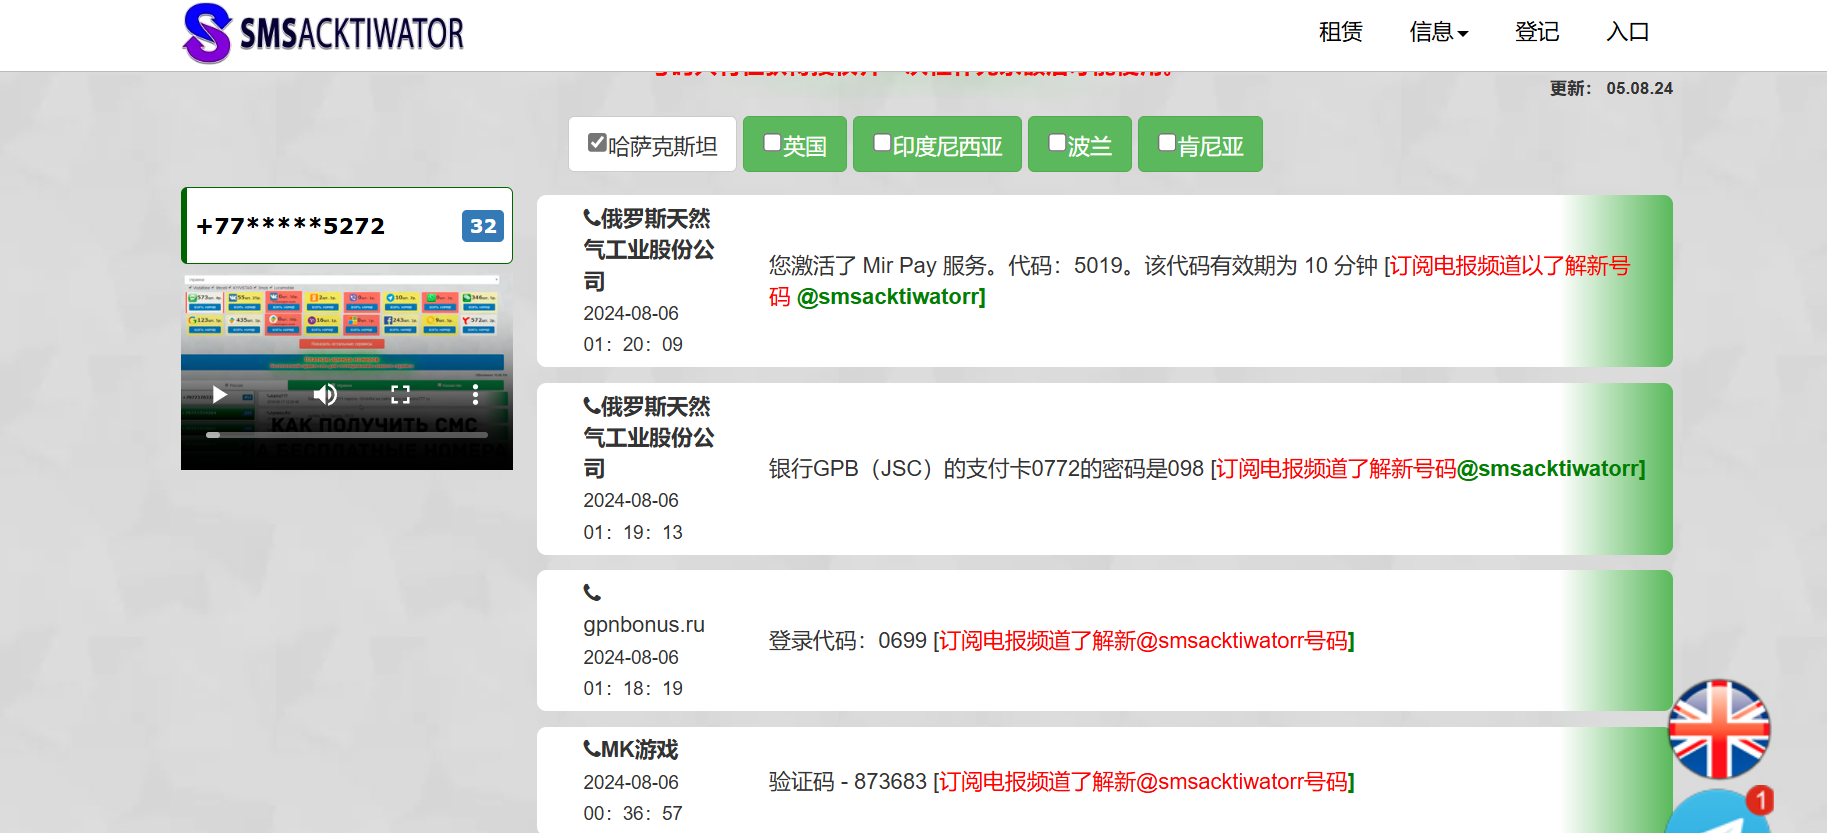The width and height of the screenshot is (1827, 833).
Task: Click the phone icon beside gpnbonus.ru
Action: pyautogui.click(x=592, y=593)
